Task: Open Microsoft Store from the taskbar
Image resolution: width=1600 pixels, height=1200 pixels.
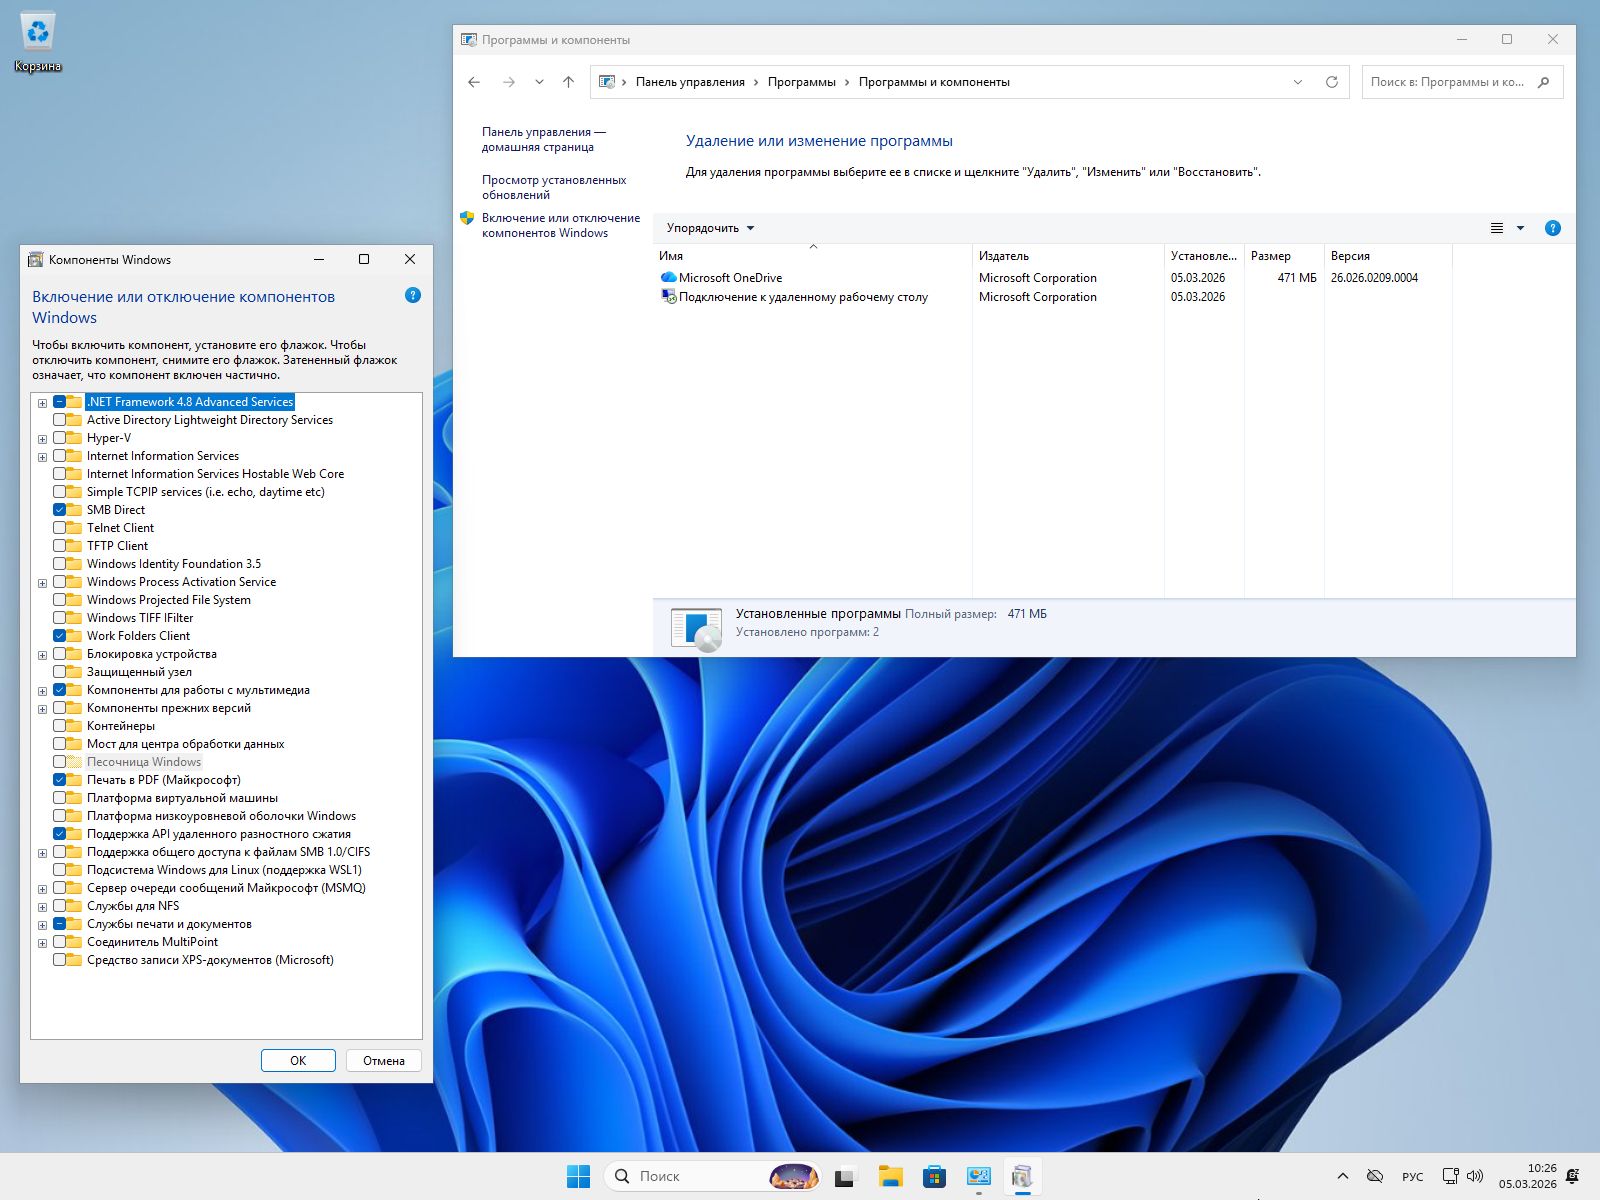Action: (x=934, y=1177)
